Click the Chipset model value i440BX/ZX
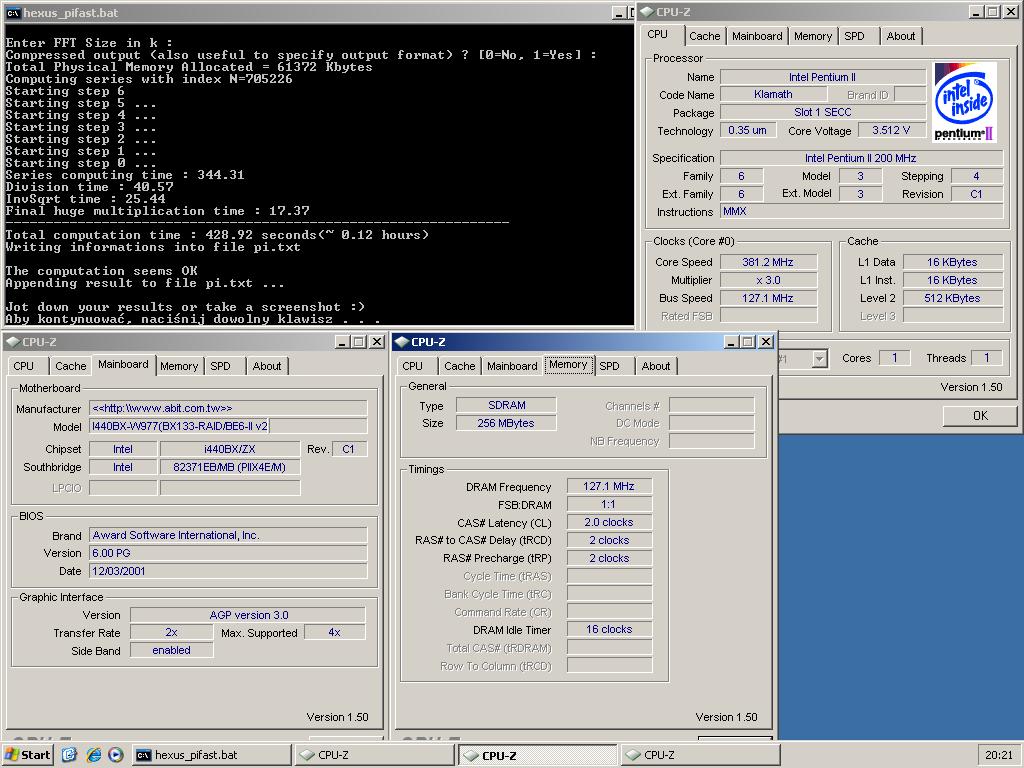Viewport: 1024px width, 768px height. [230, 449]
